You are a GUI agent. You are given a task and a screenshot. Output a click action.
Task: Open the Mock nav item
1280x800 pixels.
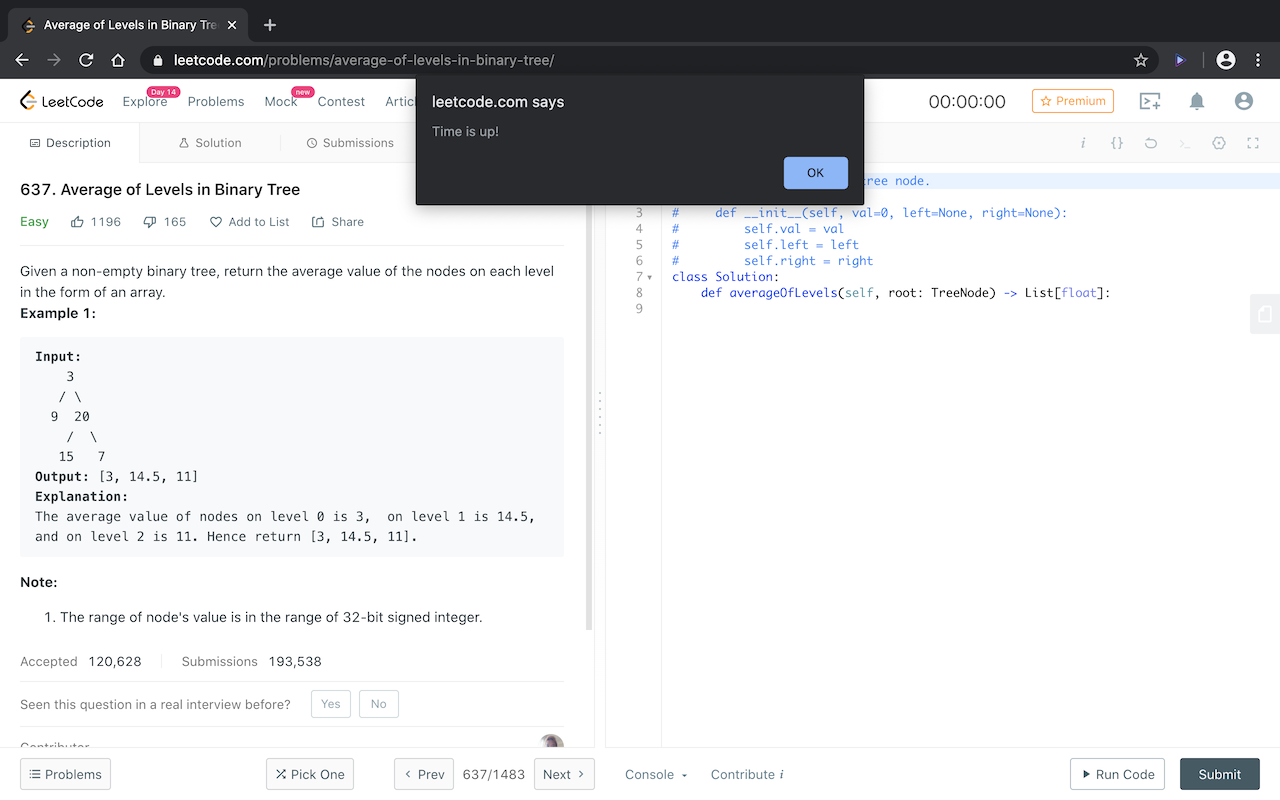coord(281,101)
